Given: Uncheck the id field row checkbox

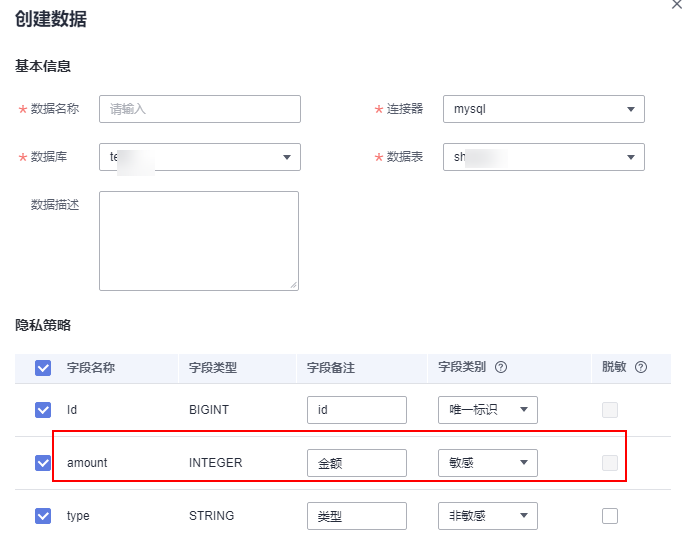Looking at the screenshot, I should (43, 410).
